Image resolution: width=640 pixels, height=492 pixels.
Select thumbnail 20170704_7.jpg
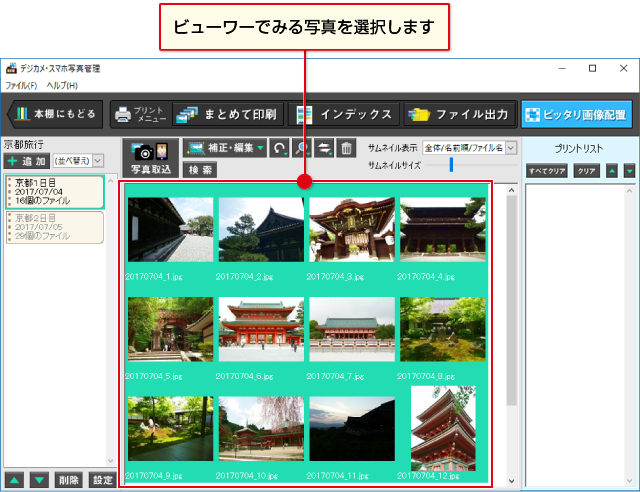(352, 329)
